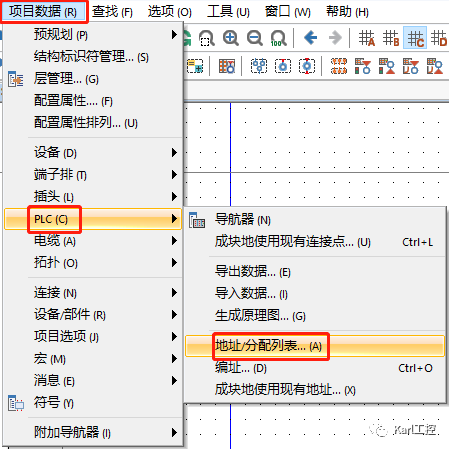This screenshot has height=449, width=449.
Task: Click second red hourglass symbol icon
Action: pos(387,66)
